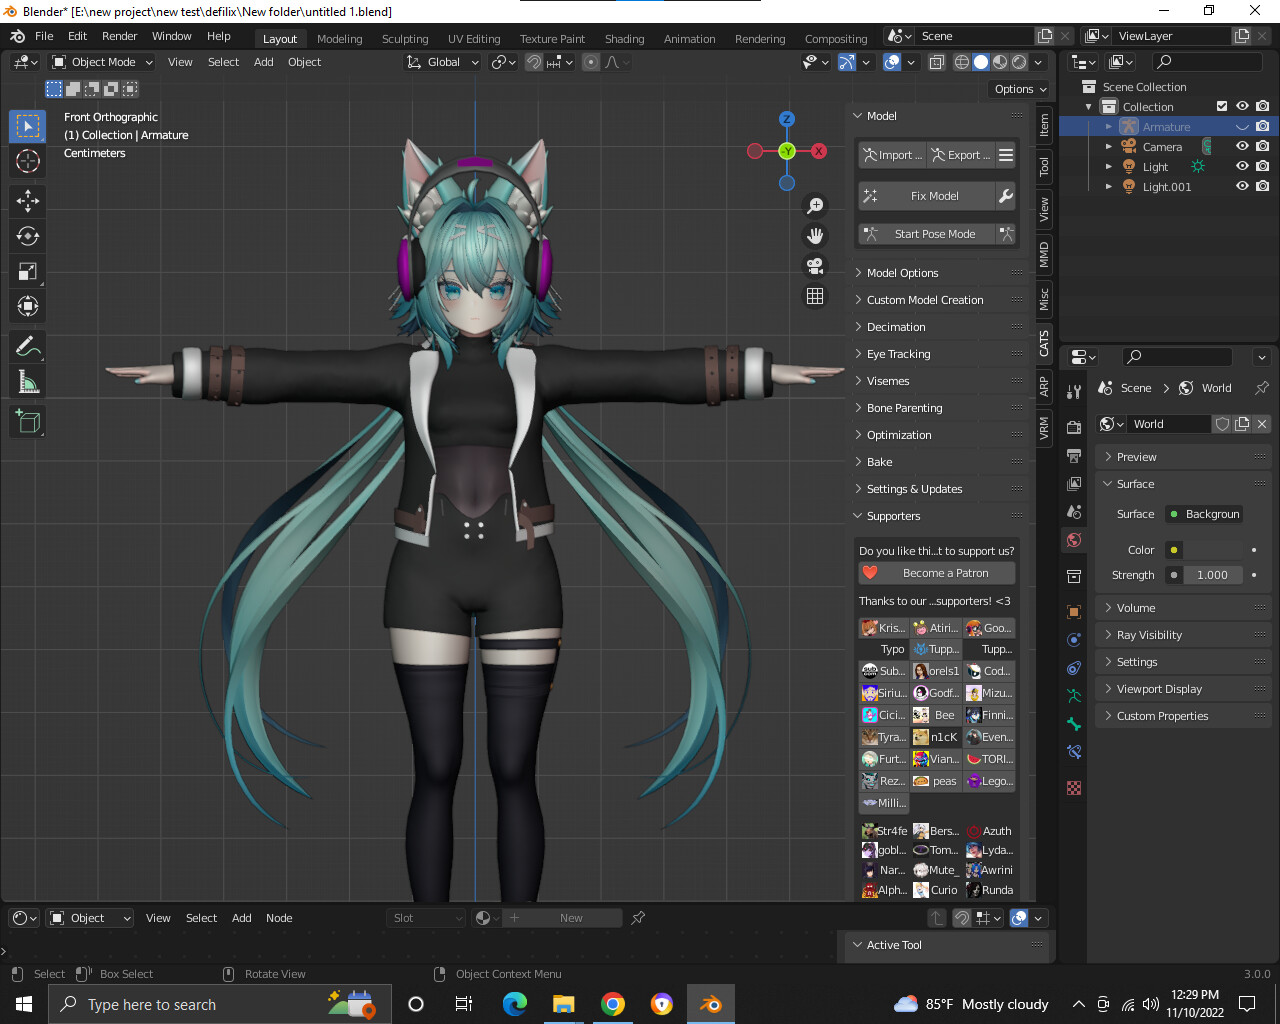Select the Move tool
The width and height of the screenshot is (1280, 1024).
(x=28, y=201)
